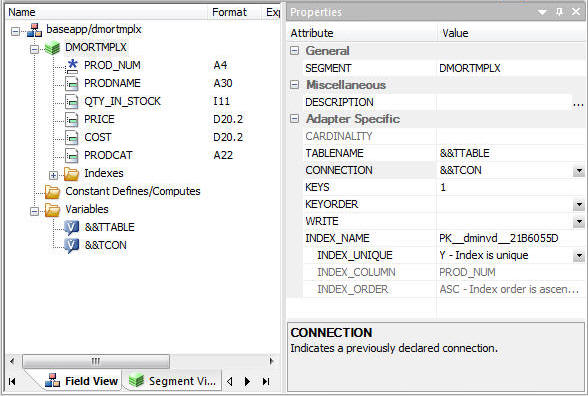
Task: Click the Segment View tab stack icon
Action: 136,381
